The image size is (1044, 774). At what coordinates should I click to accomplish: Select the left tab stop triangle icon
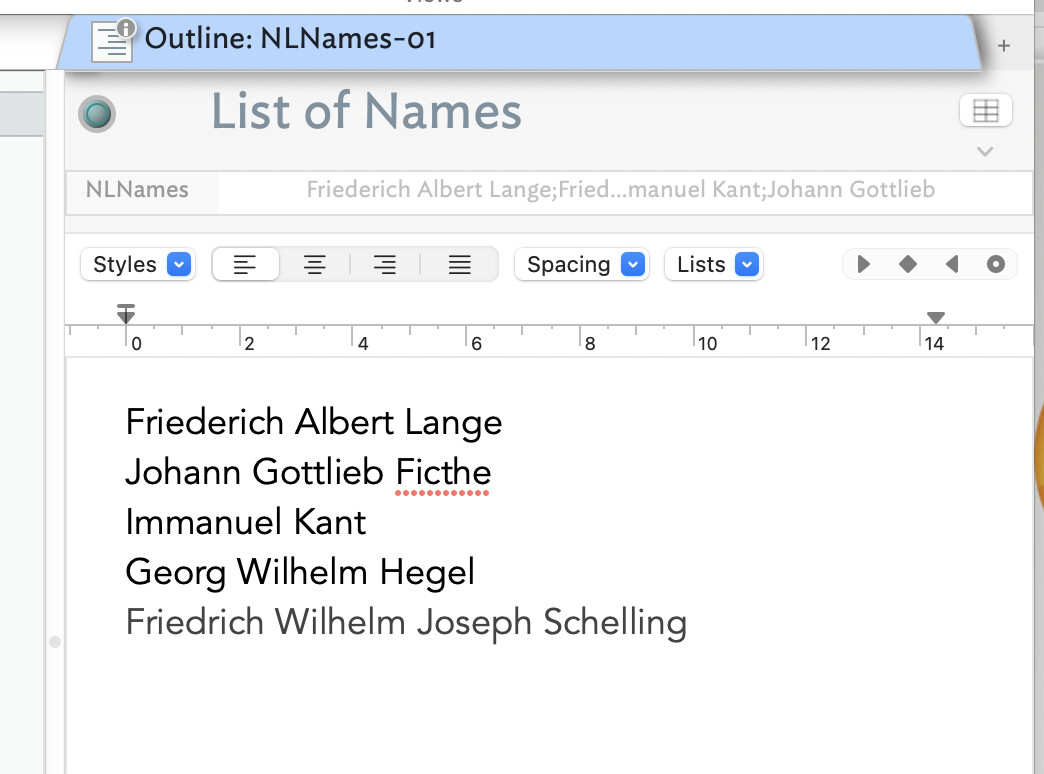(864, 264)
